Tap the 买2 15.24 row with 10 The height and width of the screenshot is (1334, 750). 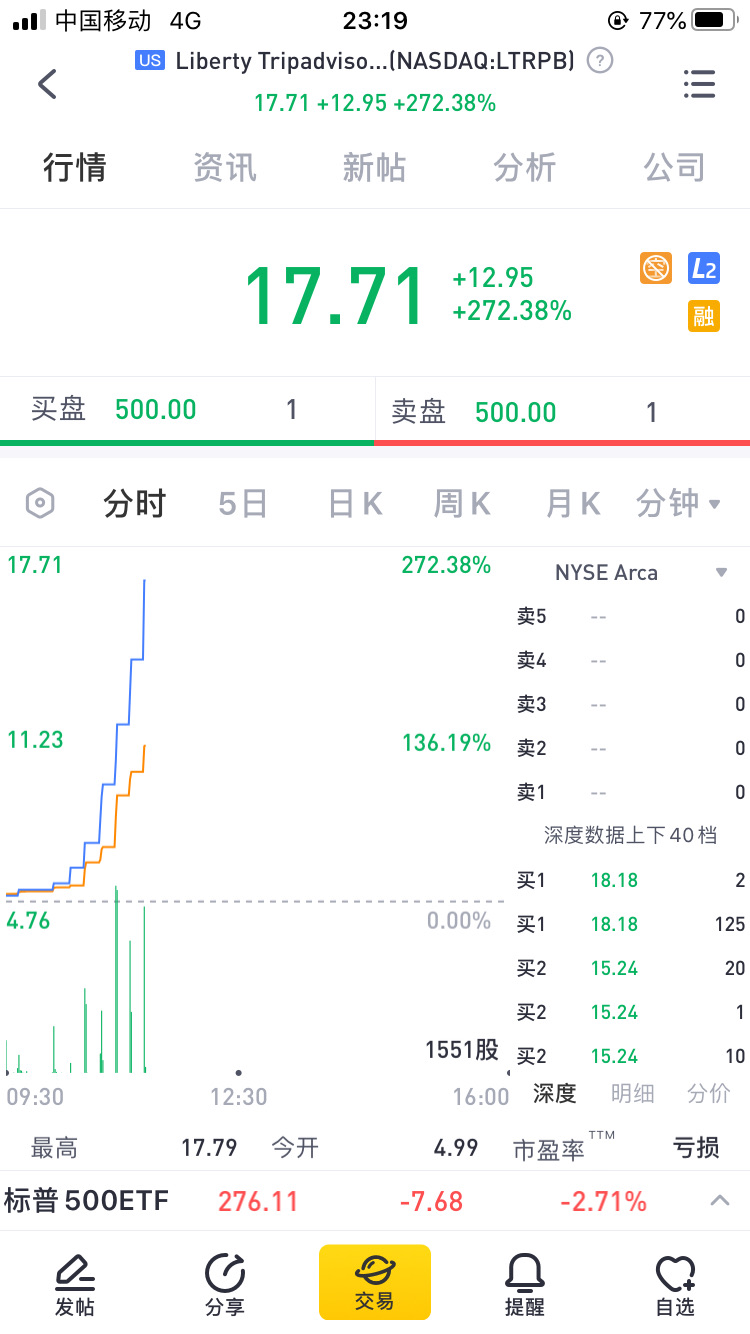(630, 1056)
